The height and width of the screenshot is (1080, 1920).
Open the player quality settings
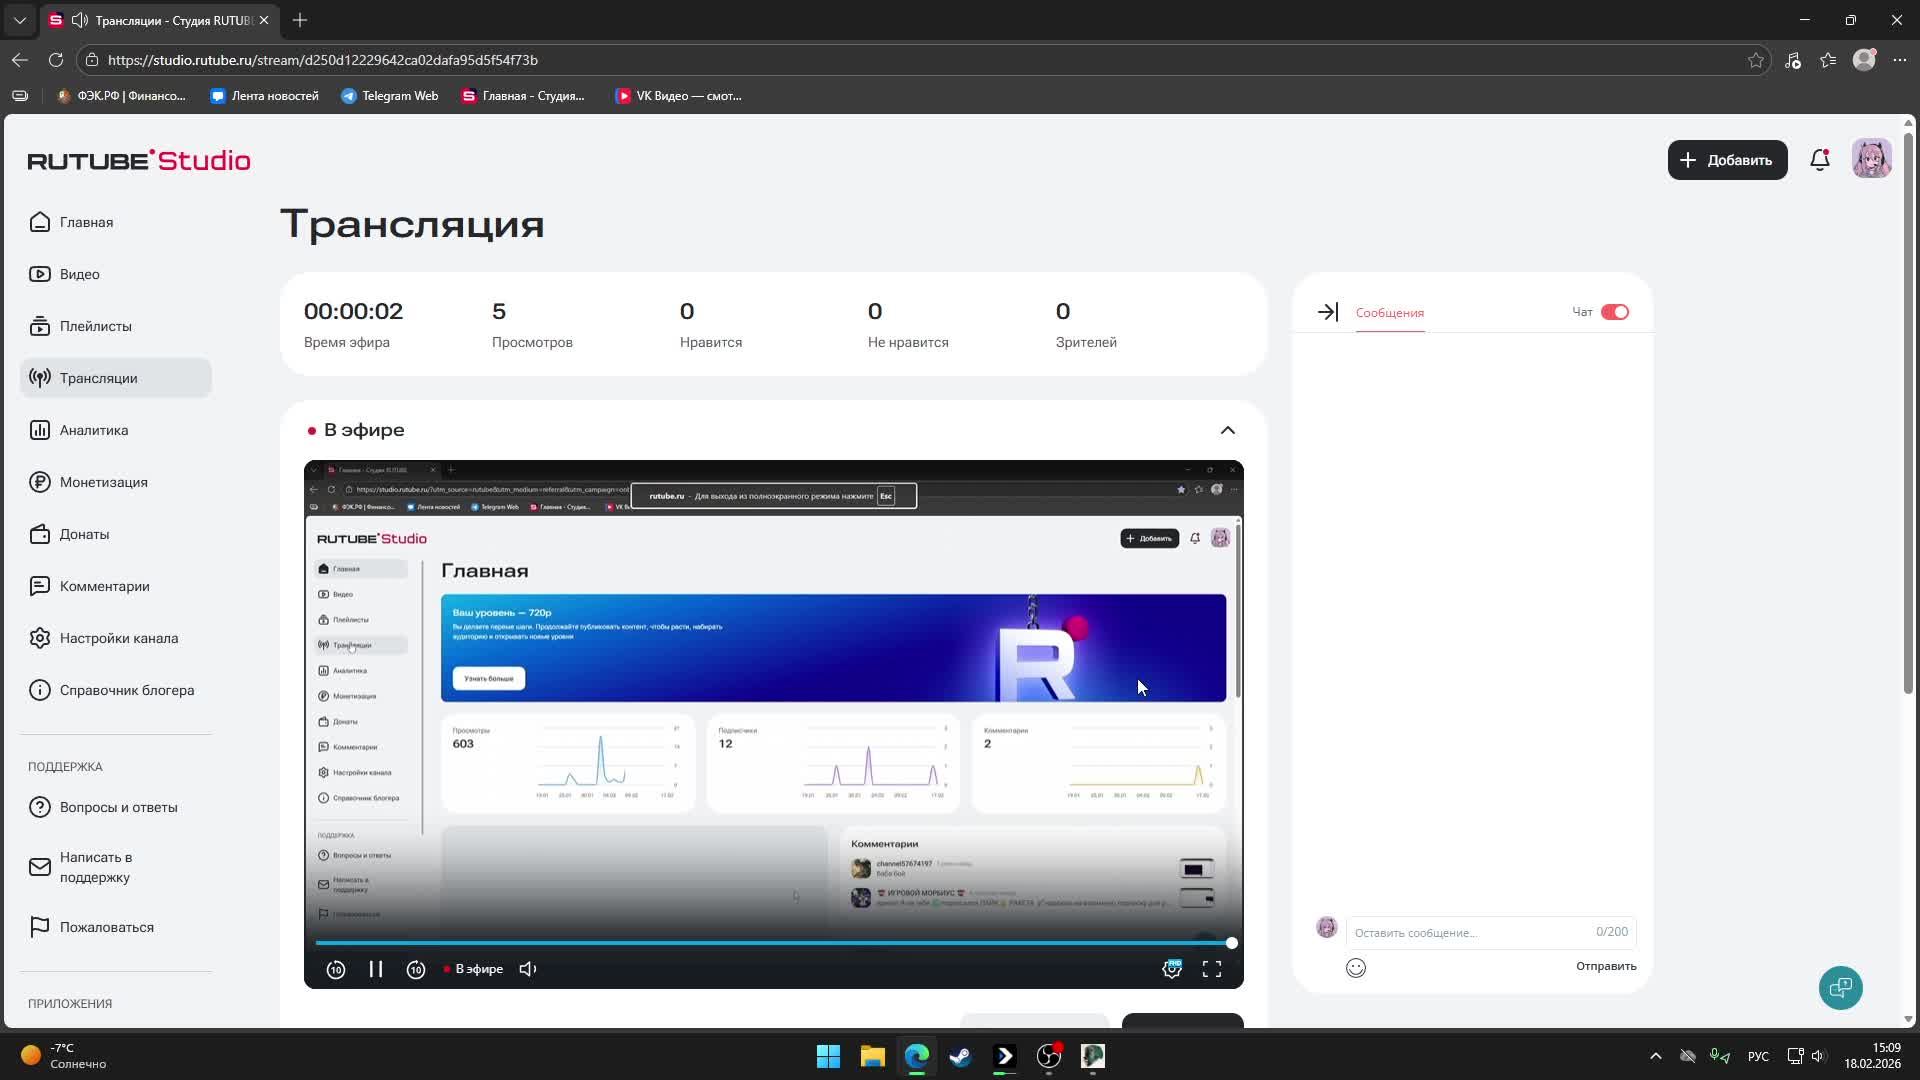[x=1171, y=968]
